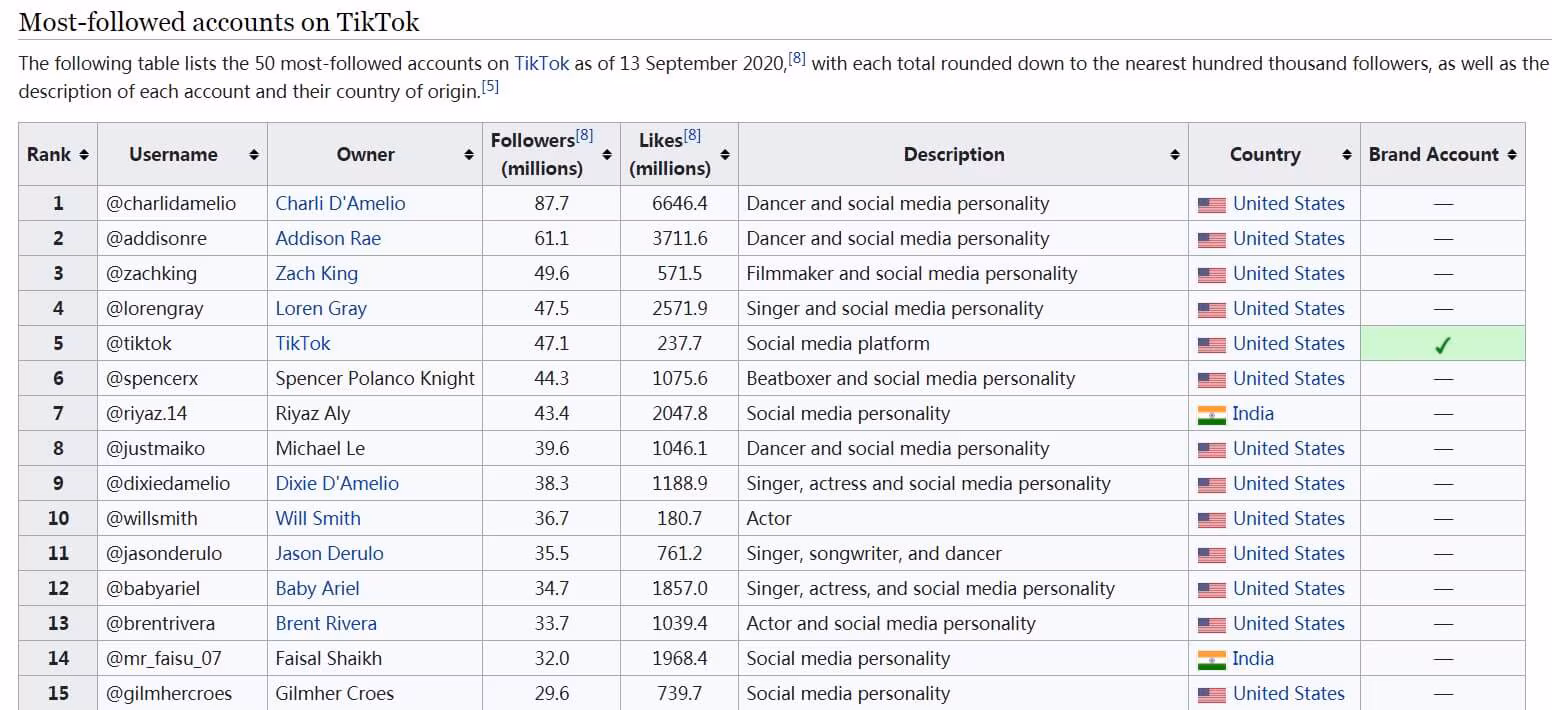
Task: Sort the Country column
Action: click(x=1347, y=155)
